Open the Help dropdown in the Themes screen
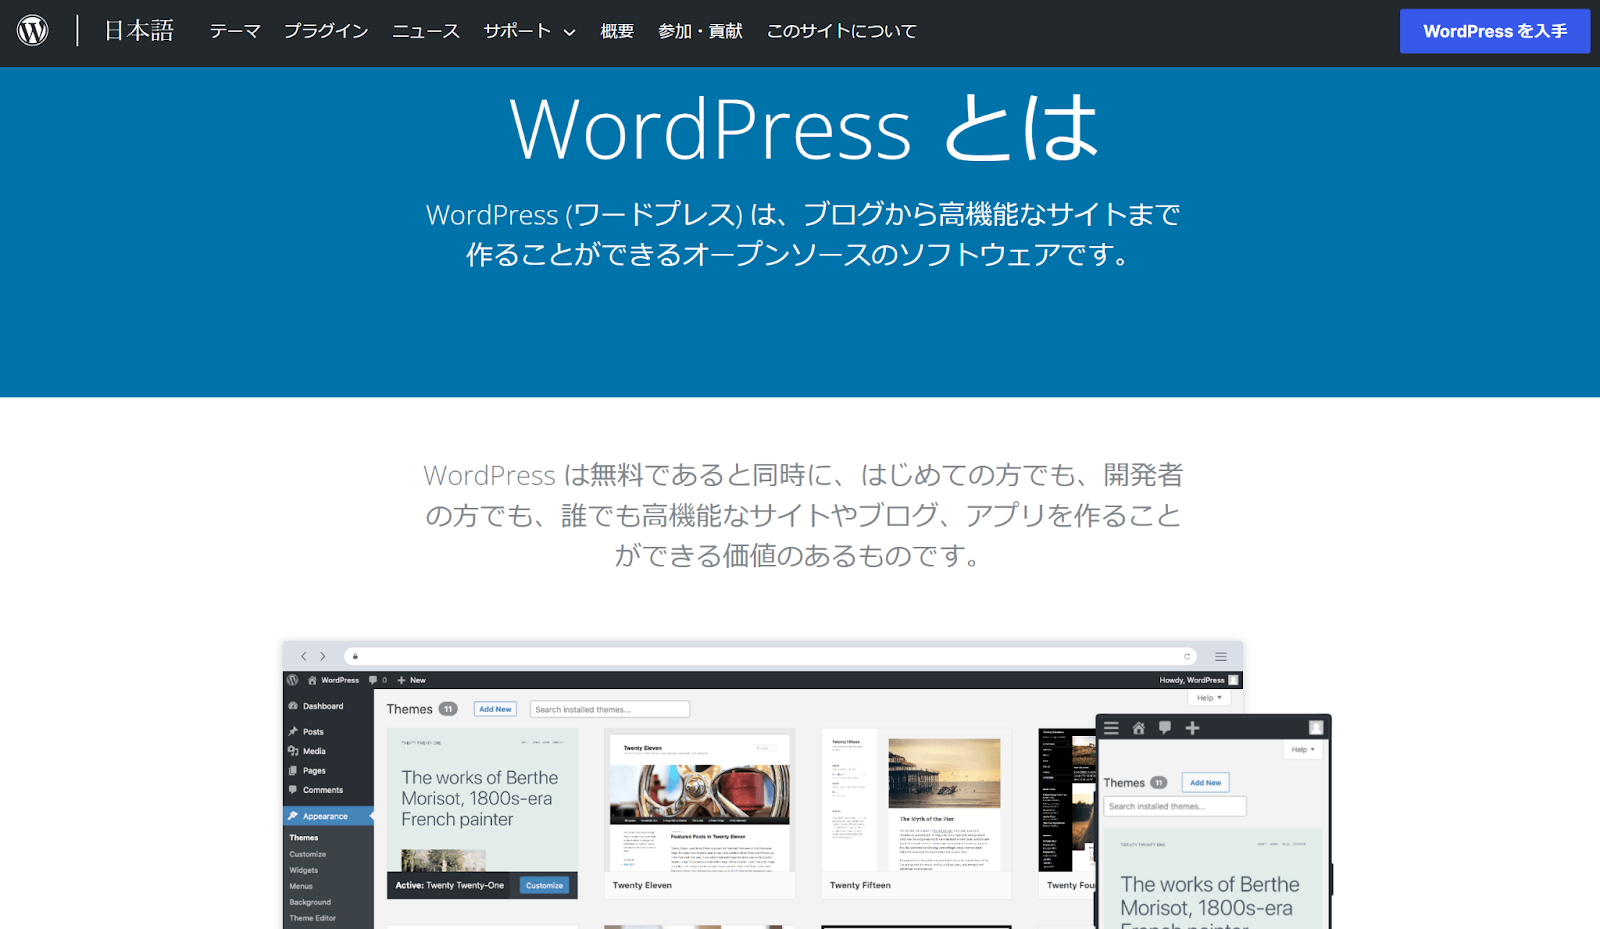This screenshot has width=1600, height=929. [x=1208, y=697]
